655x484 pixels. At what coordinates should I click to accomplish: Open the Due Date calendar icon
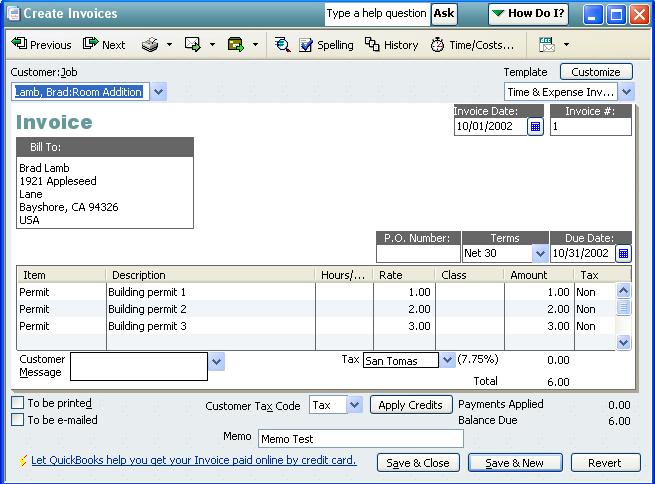click(x=623, y=253)
